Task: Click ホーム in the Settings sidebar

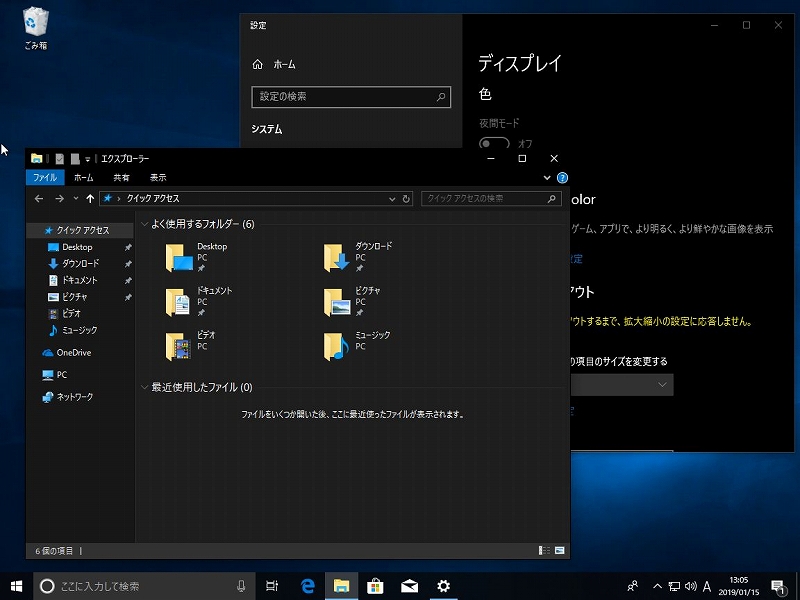Action: pyautogui.click(x=284, y=64)
